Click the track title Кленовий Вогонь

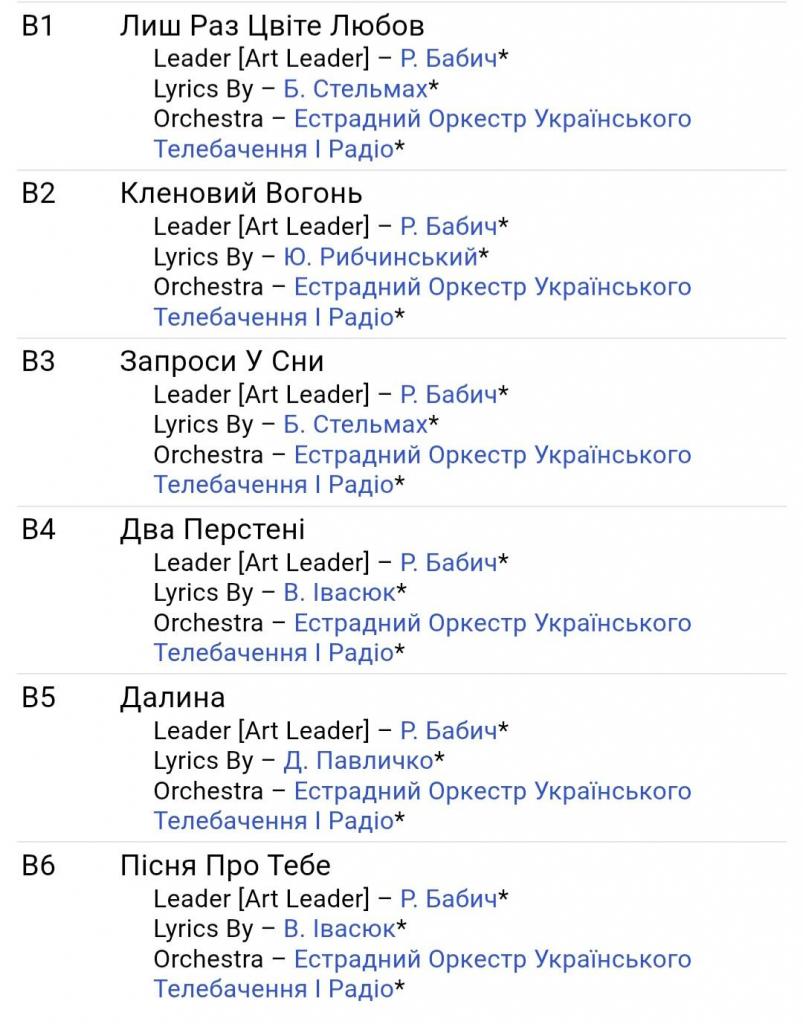click(241, 193)
